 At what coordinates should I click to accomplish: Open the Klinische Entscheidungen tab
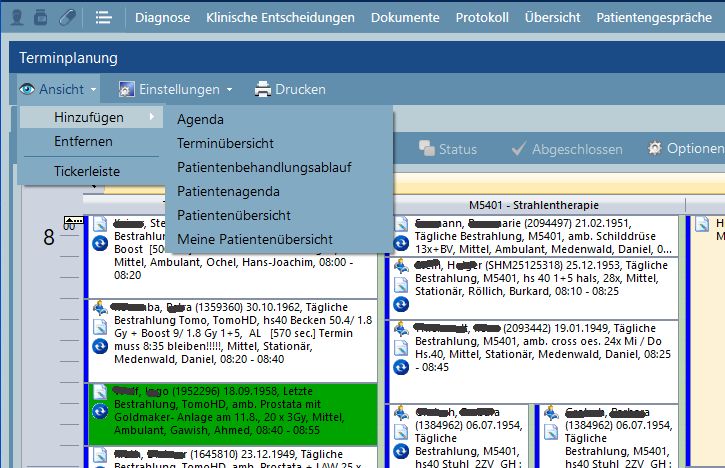click(280, 17)
